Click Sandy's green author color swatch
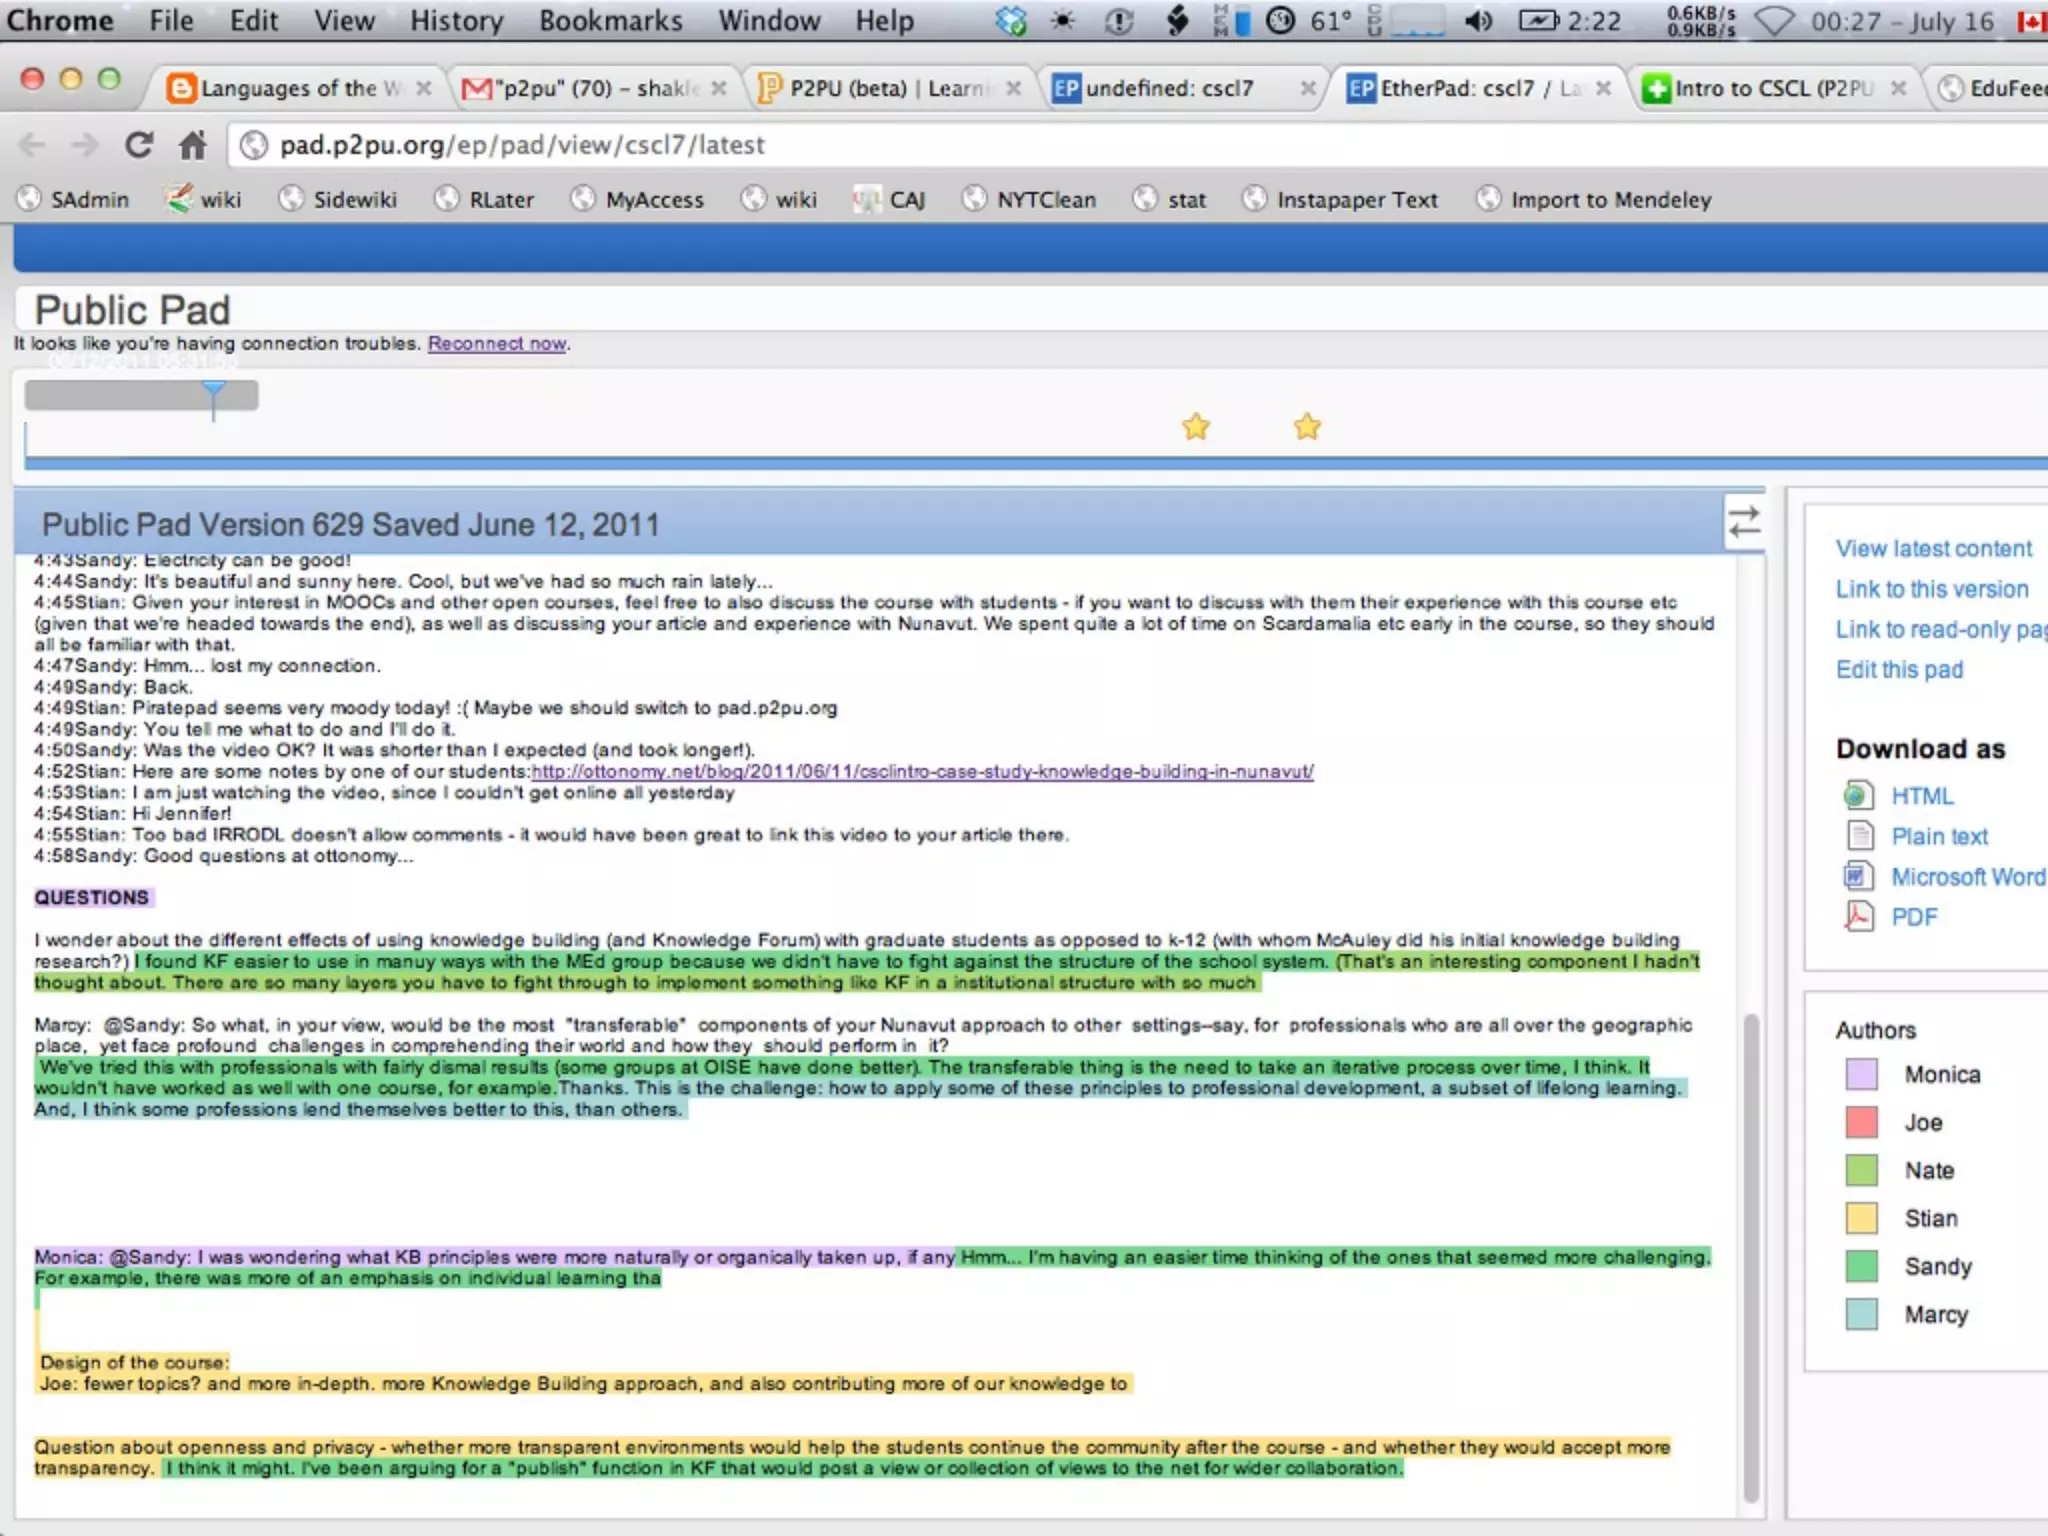 [x=1861, y=1267]
